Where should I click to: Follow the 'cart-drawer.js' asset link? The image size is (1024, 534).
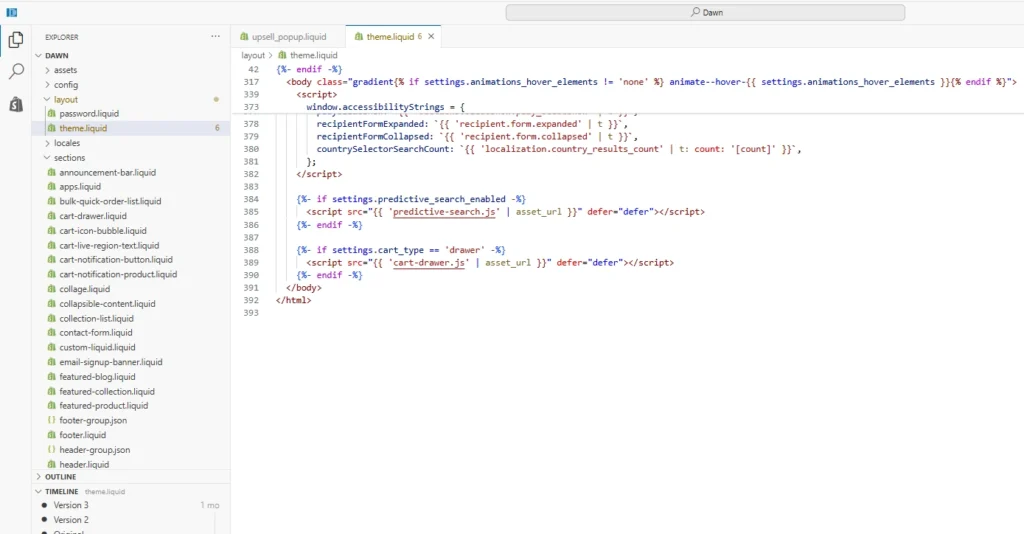[430, 263]
